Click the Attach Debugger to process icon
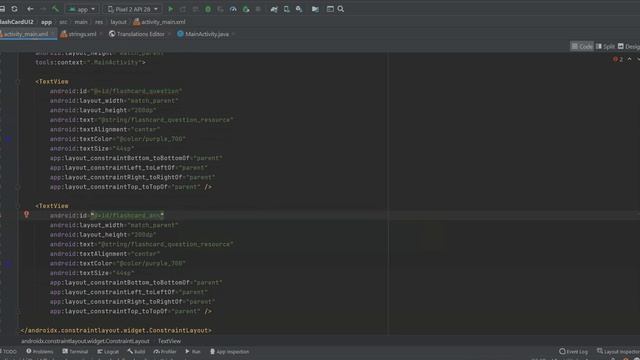This screenshot has width=640, height=360. point(246,9)
